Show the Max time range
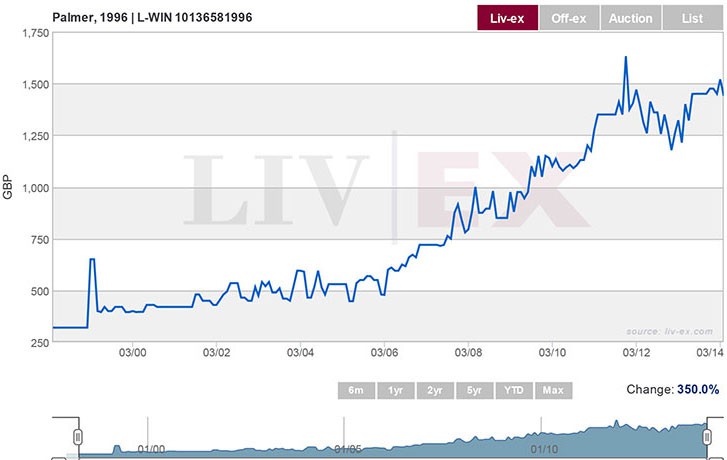727x460 pixels. [554, 390]
